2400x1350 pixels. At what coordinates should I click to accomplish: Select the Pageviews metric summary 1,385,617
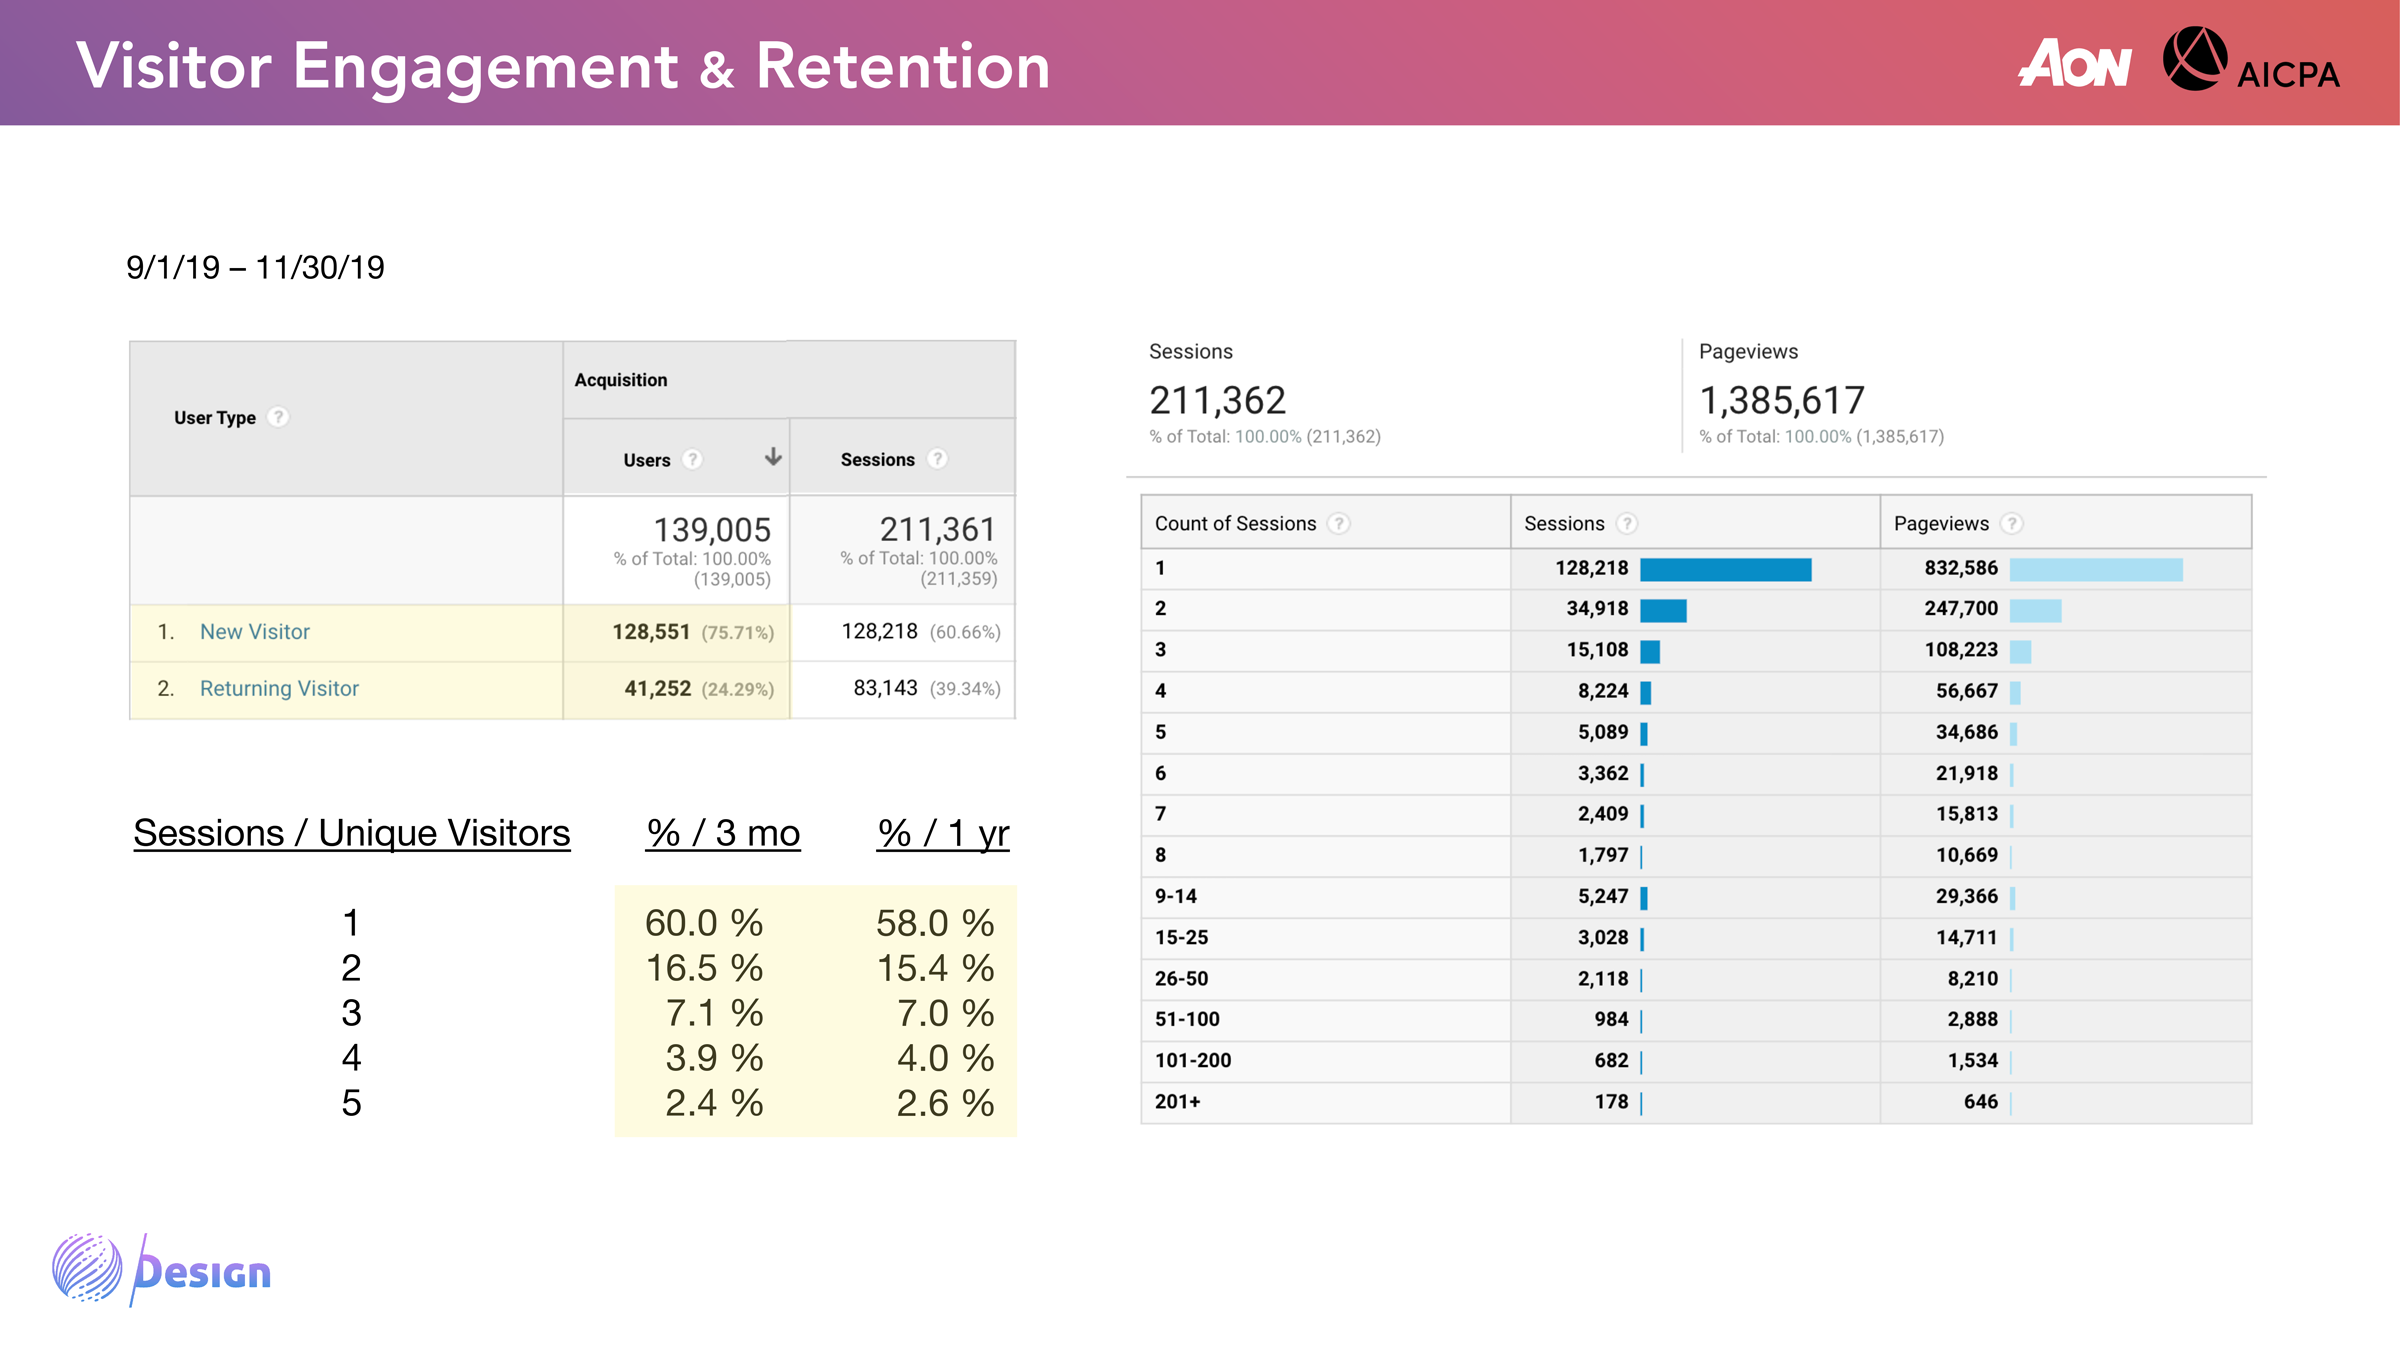(1781, 401)
